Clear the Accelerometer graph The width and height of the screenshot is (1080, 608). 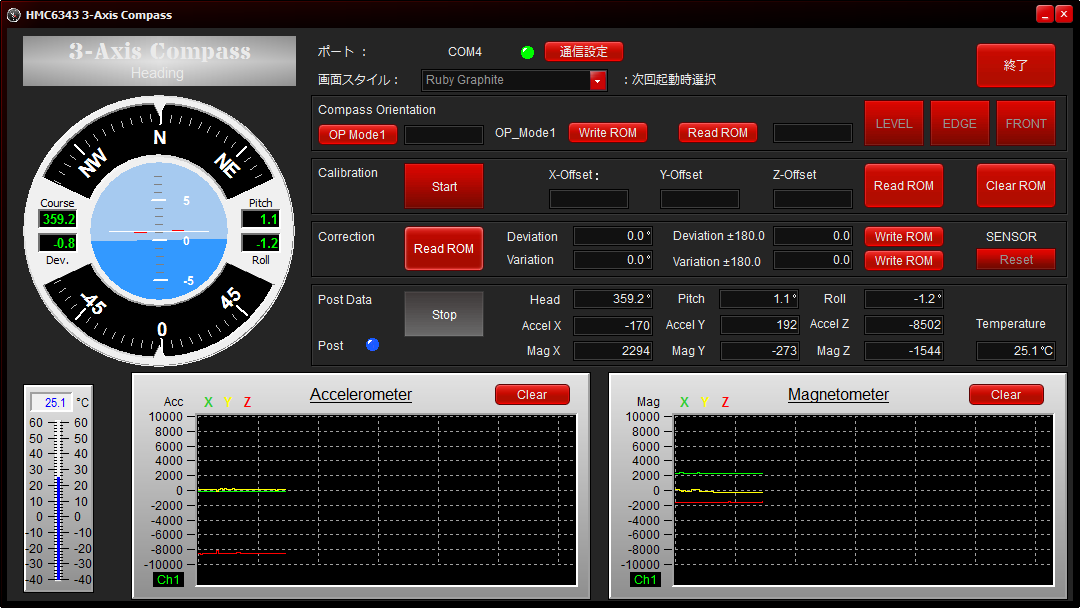click(x=532, y=395)
